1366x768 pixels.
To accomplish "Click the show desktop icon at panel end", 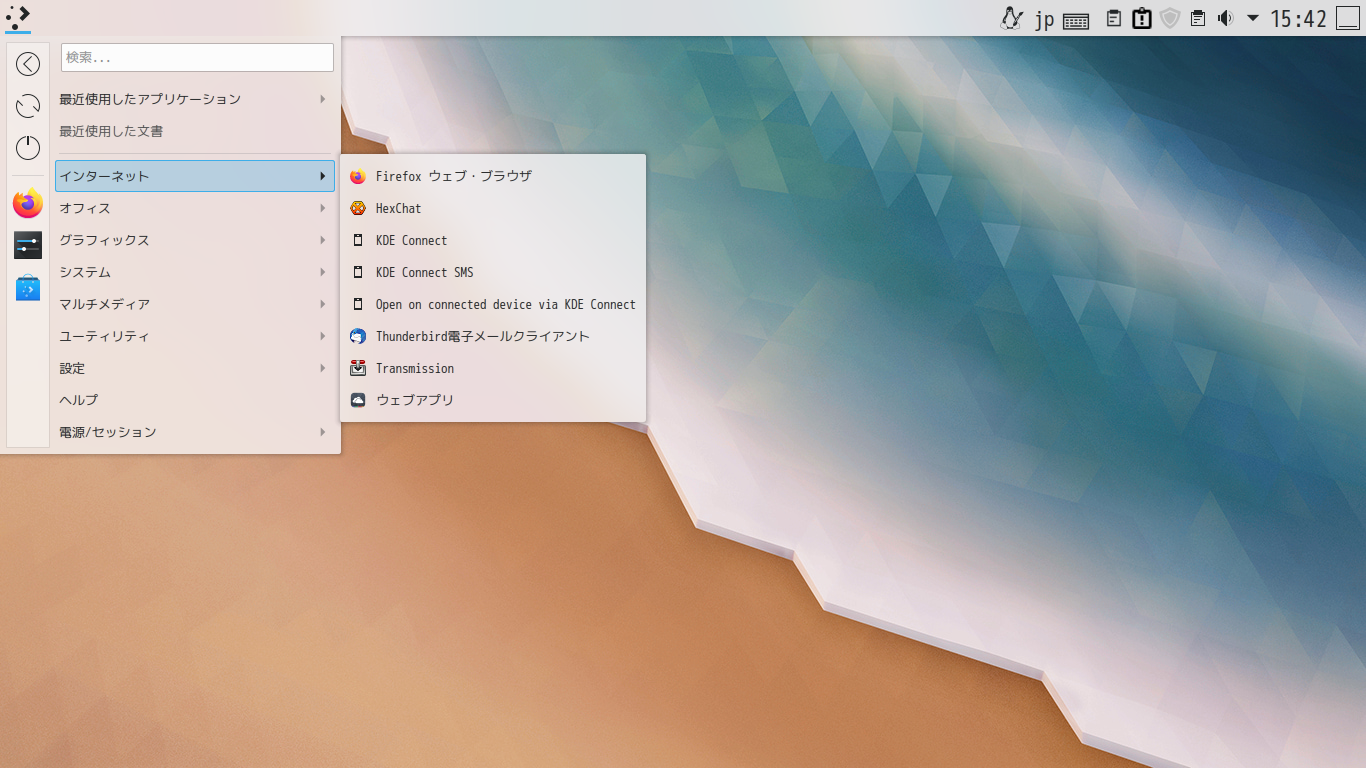I will [1347, 18].
